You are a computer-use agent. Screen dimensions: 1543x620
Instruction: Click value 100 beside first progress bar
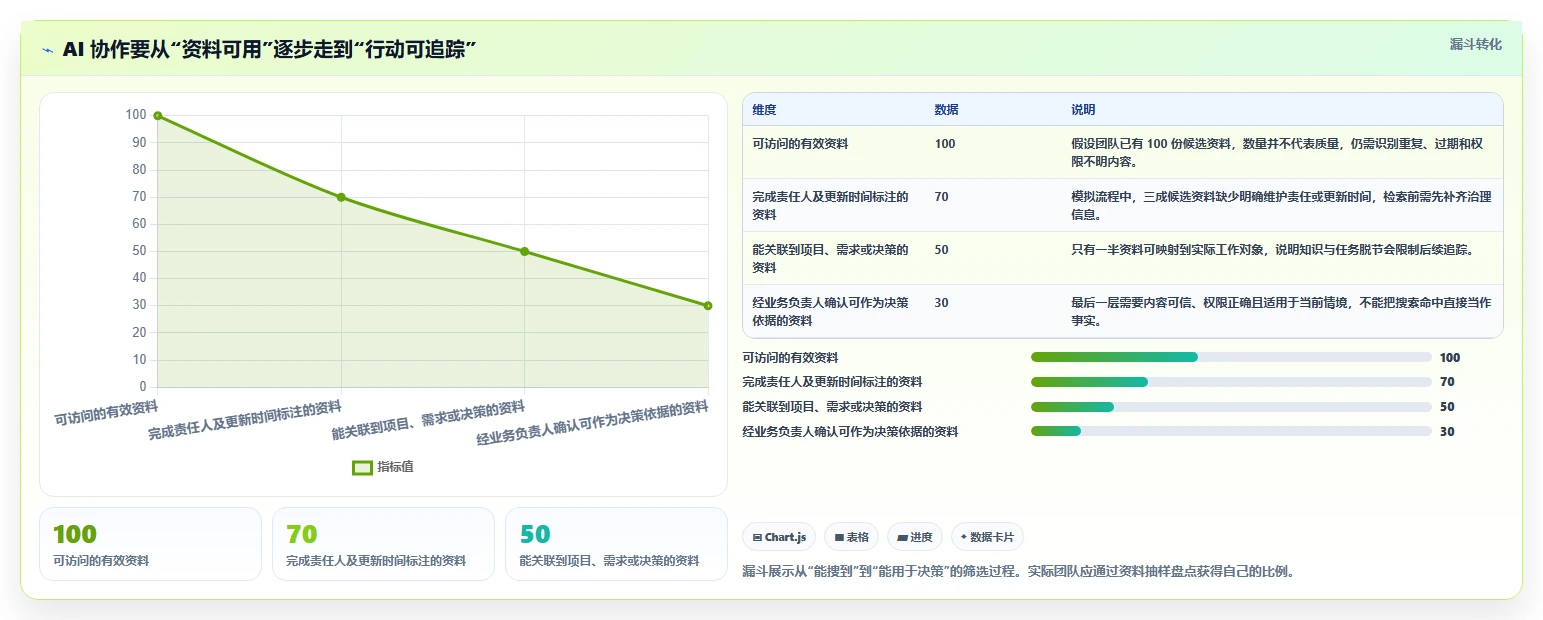pos(1450,357)
